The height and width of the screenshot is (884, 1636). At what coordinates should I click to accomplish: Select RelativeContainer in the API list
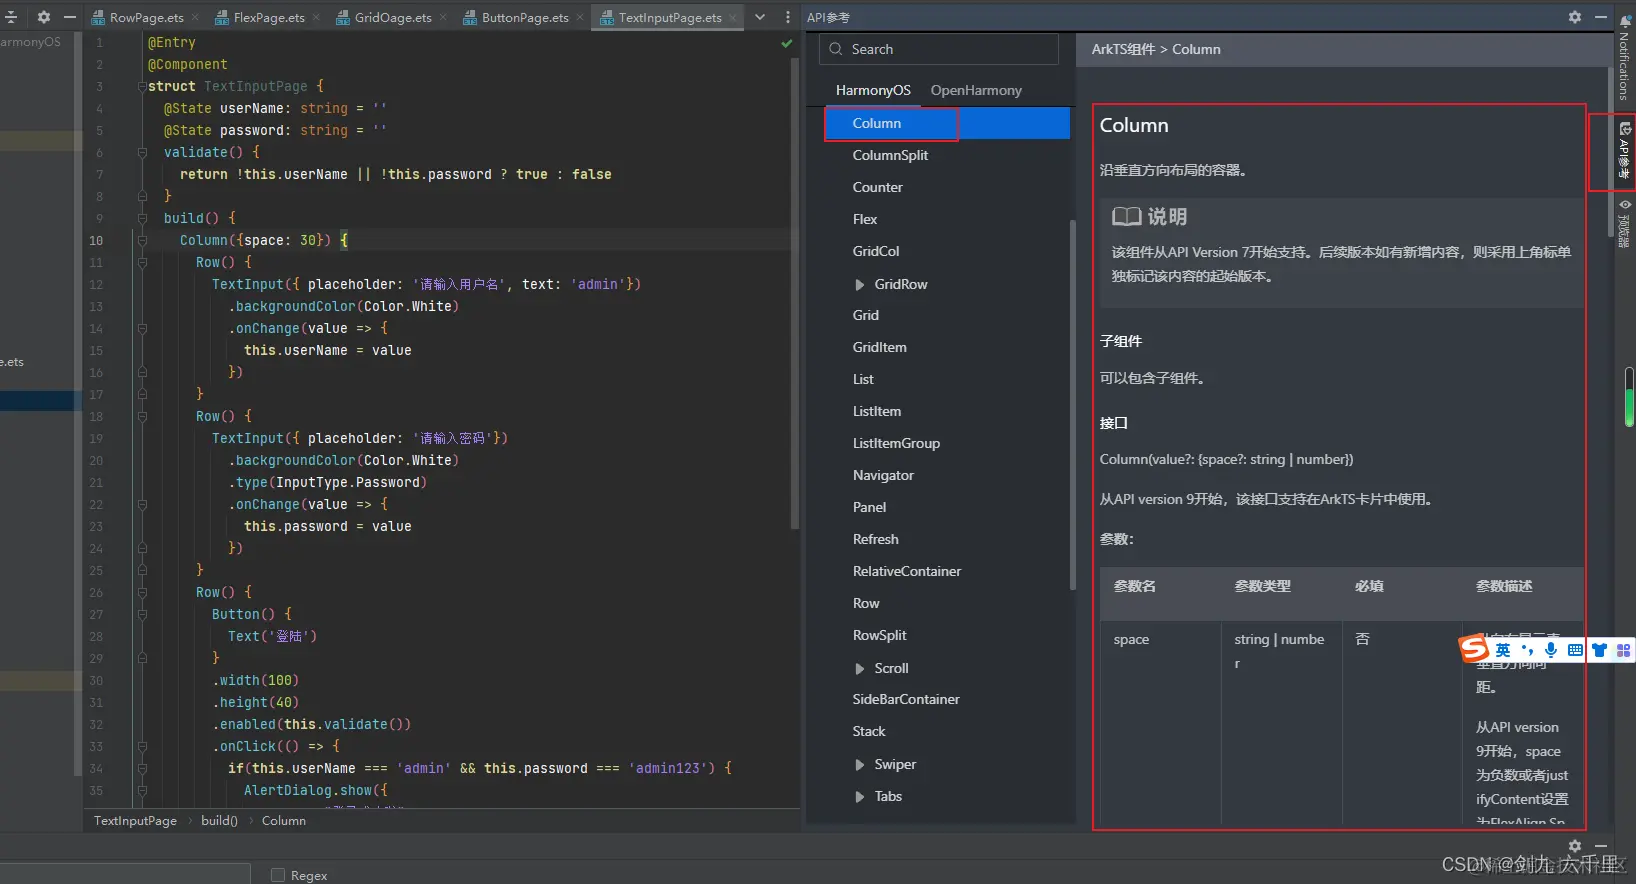pyautogui.click(x=907, y=571)
